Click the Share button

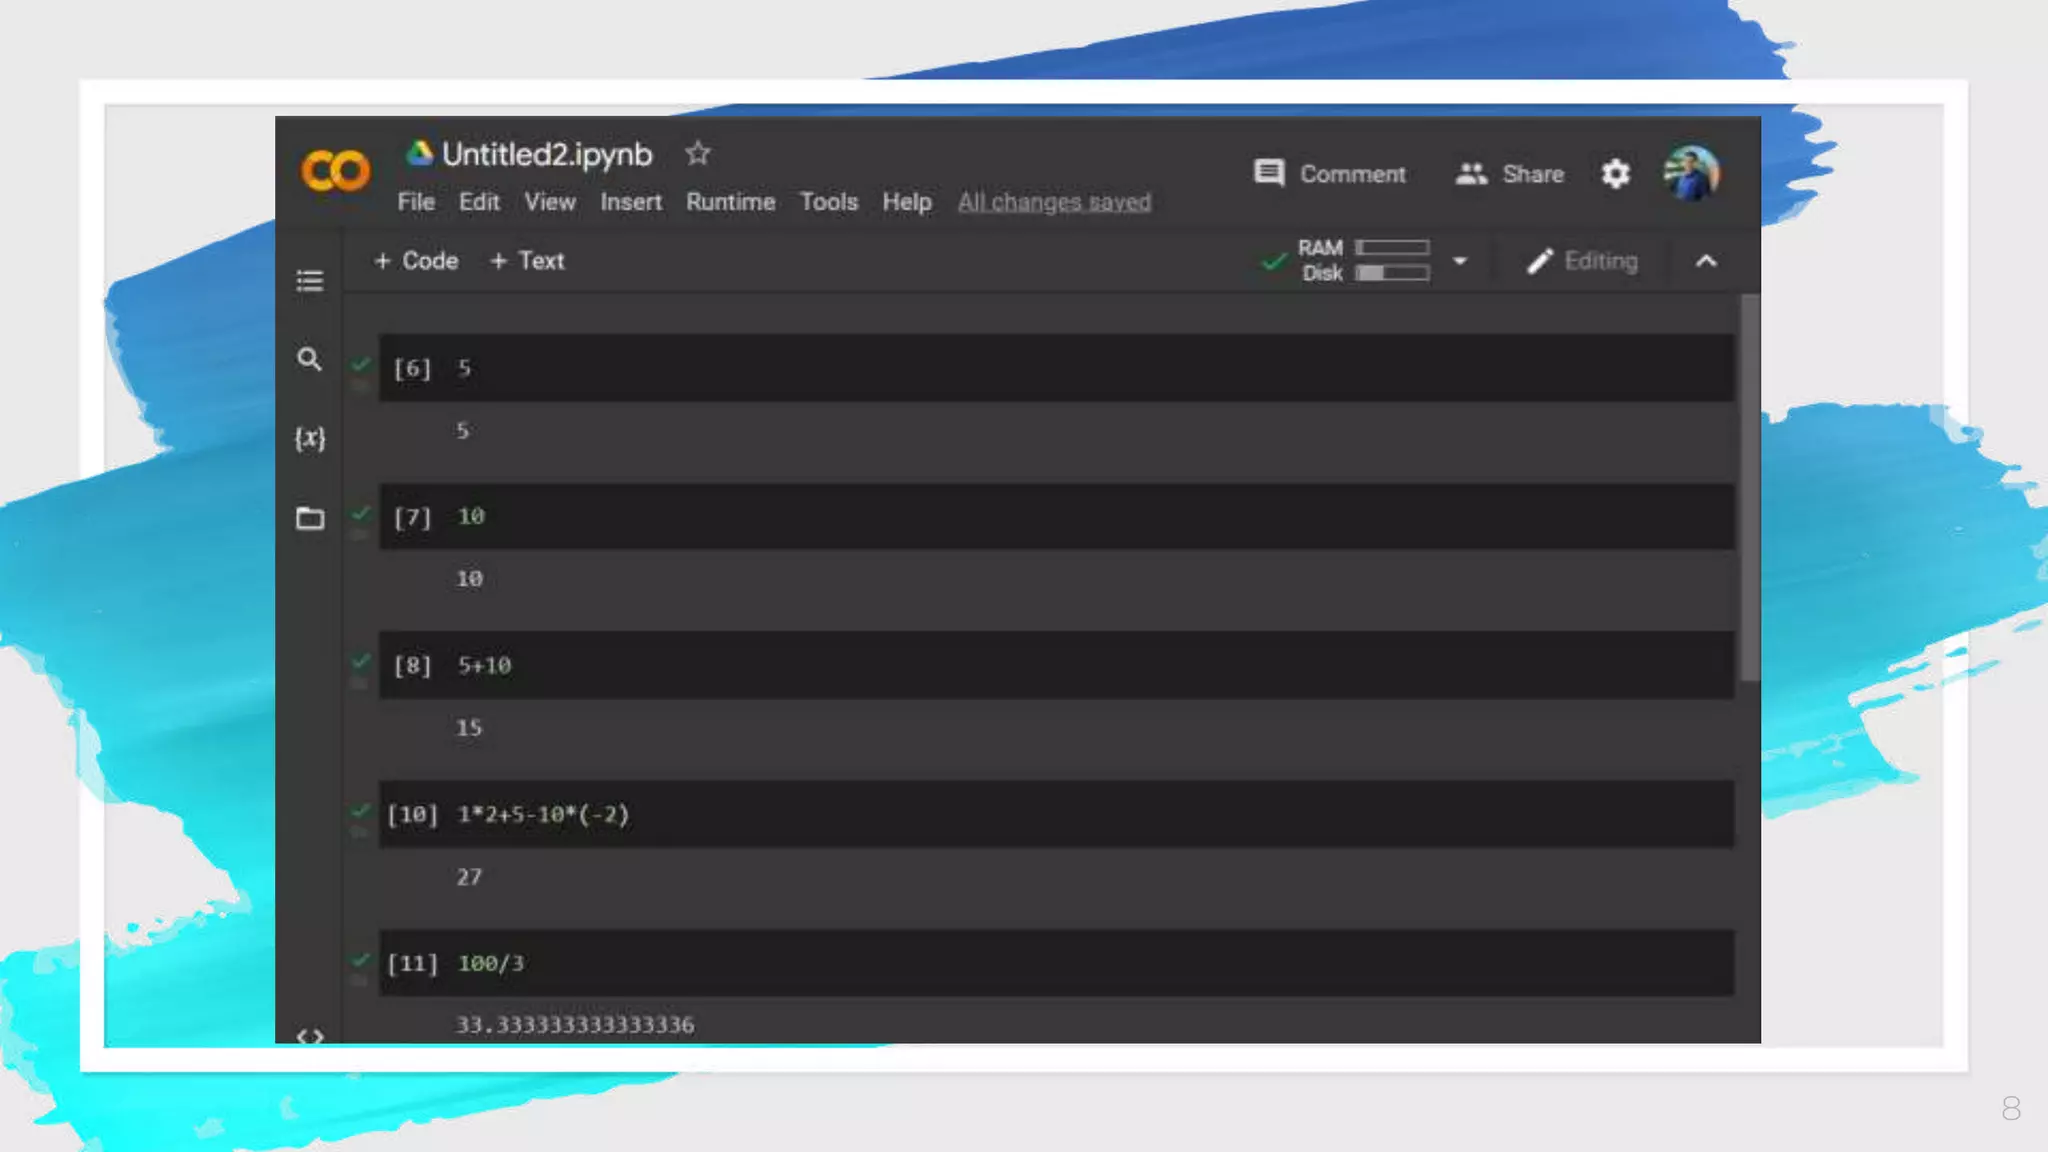coord(1510,174)
